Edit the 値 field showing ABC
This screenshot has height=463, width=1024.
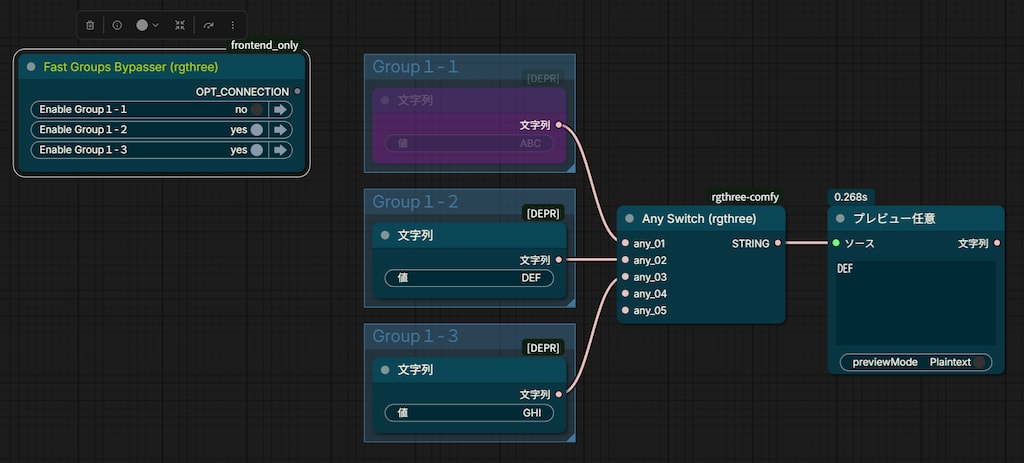[469, 144]
